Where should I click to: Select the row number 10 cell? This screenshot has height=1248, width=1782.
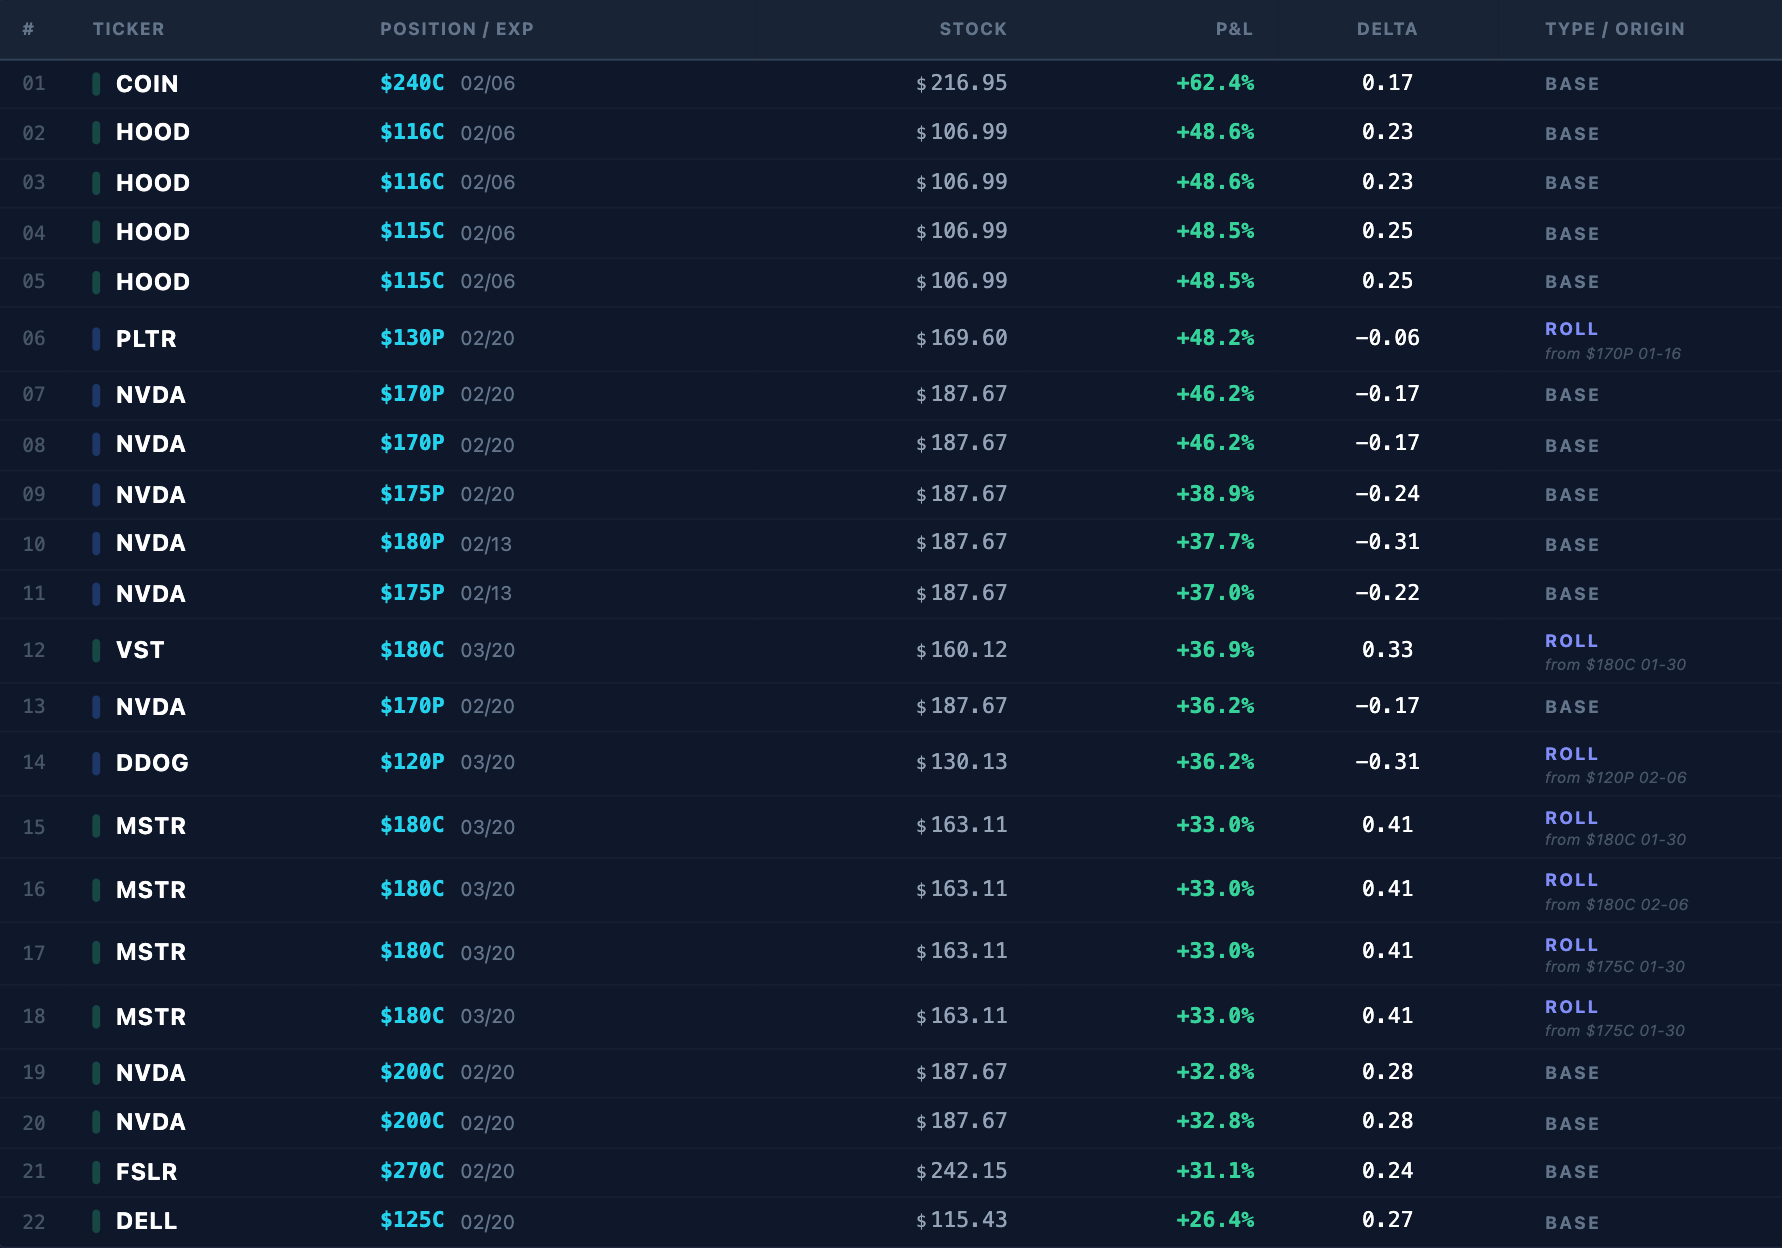click(33, 543)
